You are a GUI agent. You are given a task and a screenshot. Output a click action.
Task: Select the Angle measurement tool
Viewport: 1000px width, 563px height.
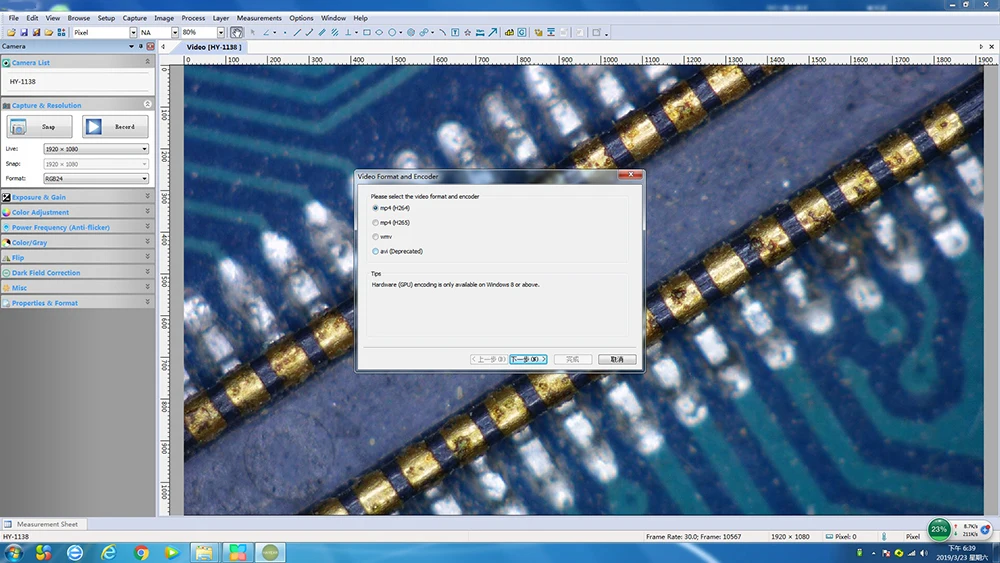(x=267, y=32)
